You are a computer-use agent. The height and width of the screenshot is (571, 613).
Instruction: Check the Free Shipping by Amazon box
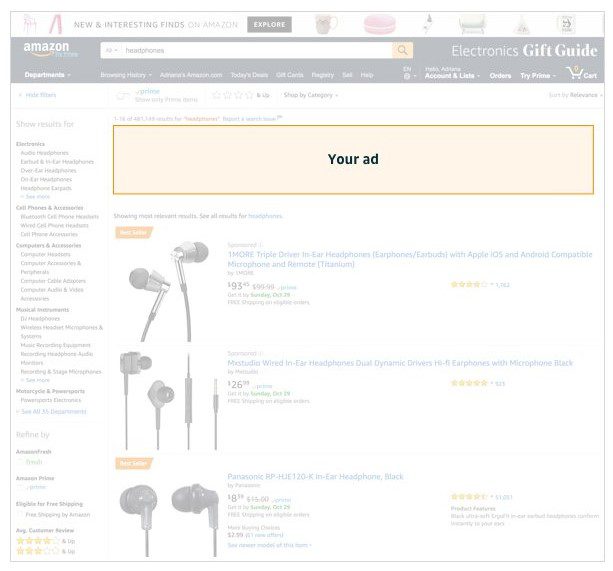(x=19, y=514)
